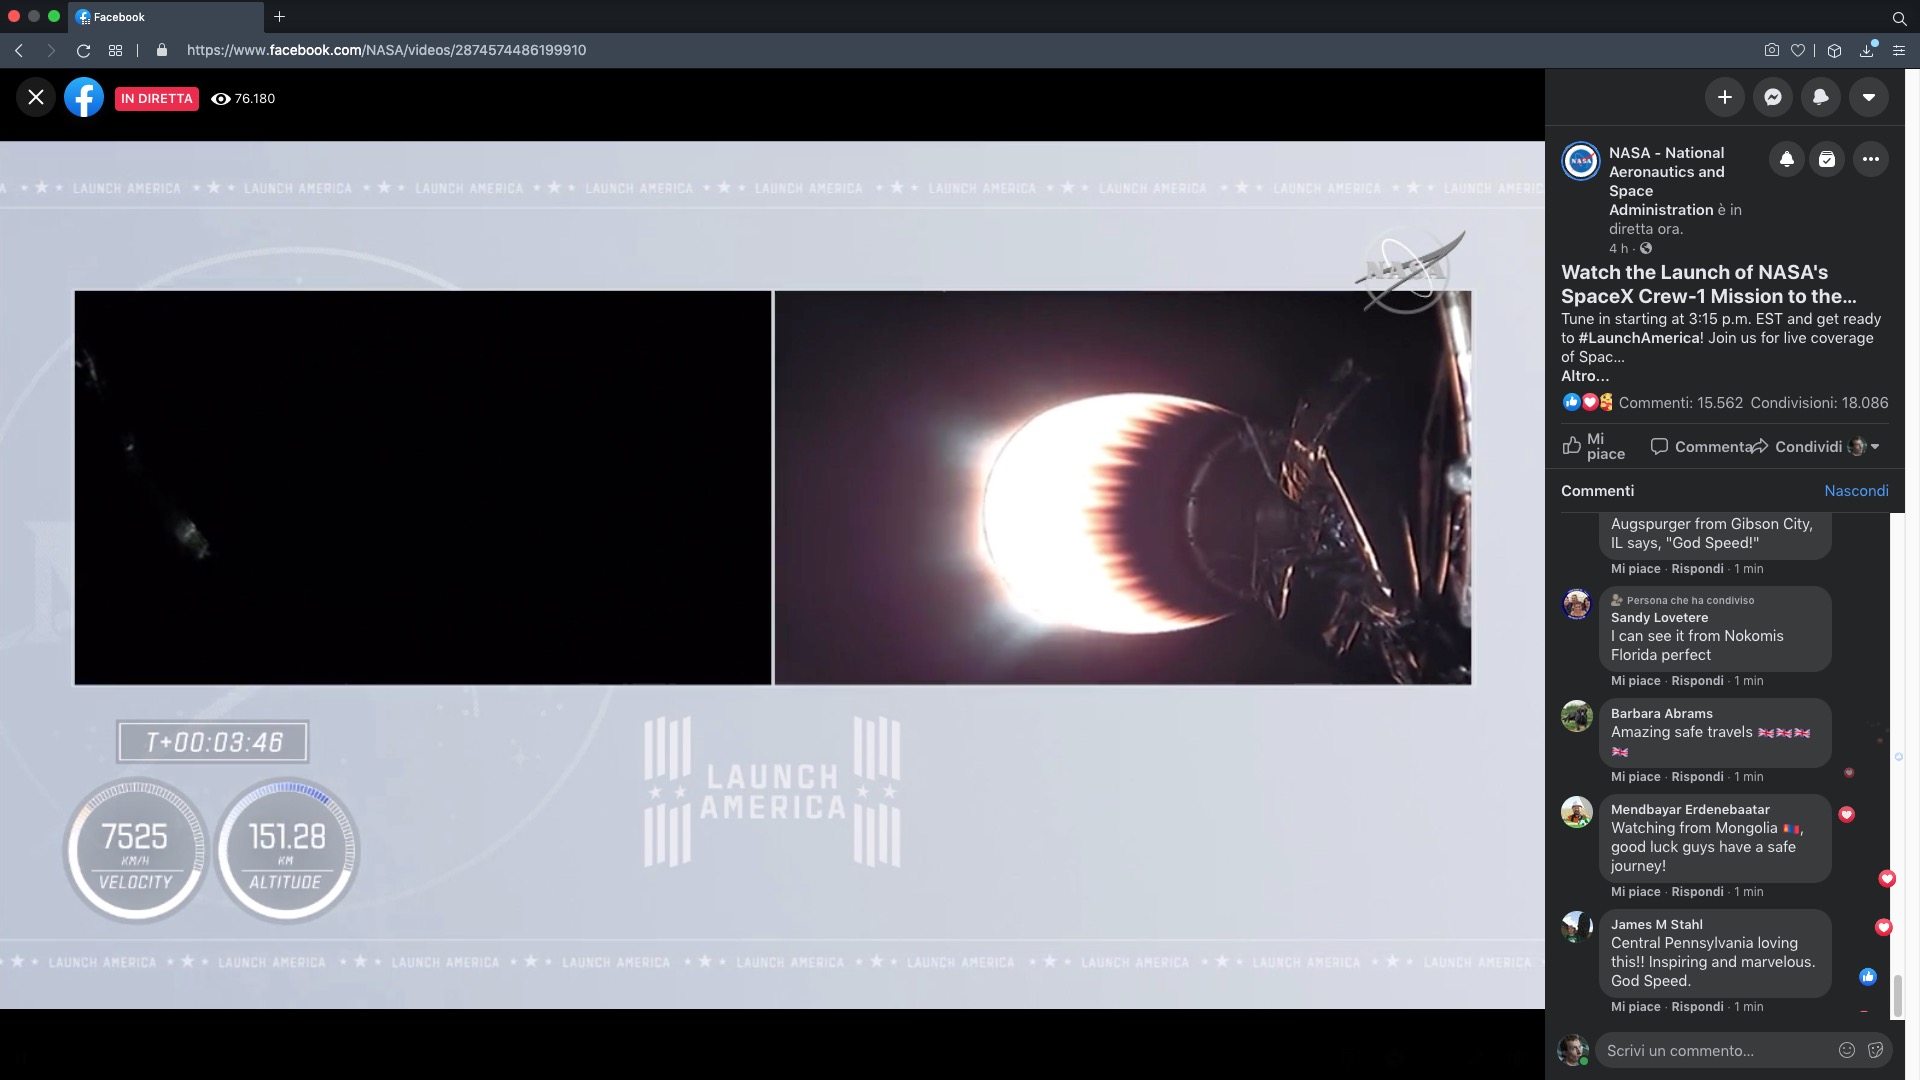Viewport: 1920px width, 1080px height.
Task: Reply to Gibson City comment
Action: pos(1697,569)
